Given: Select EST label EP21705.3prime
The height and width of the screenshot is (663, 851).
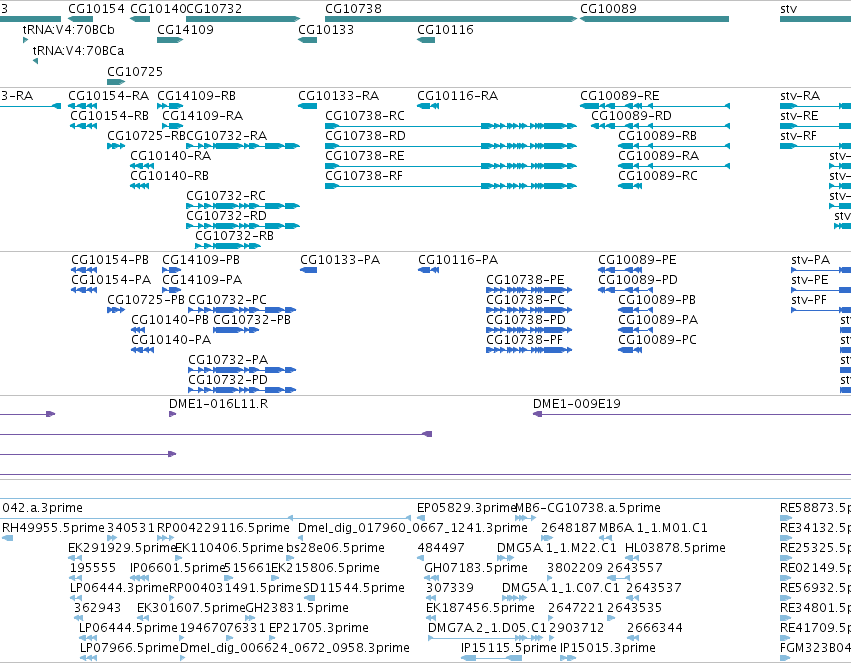Looking at the screenshot, I should click(319, 628).
